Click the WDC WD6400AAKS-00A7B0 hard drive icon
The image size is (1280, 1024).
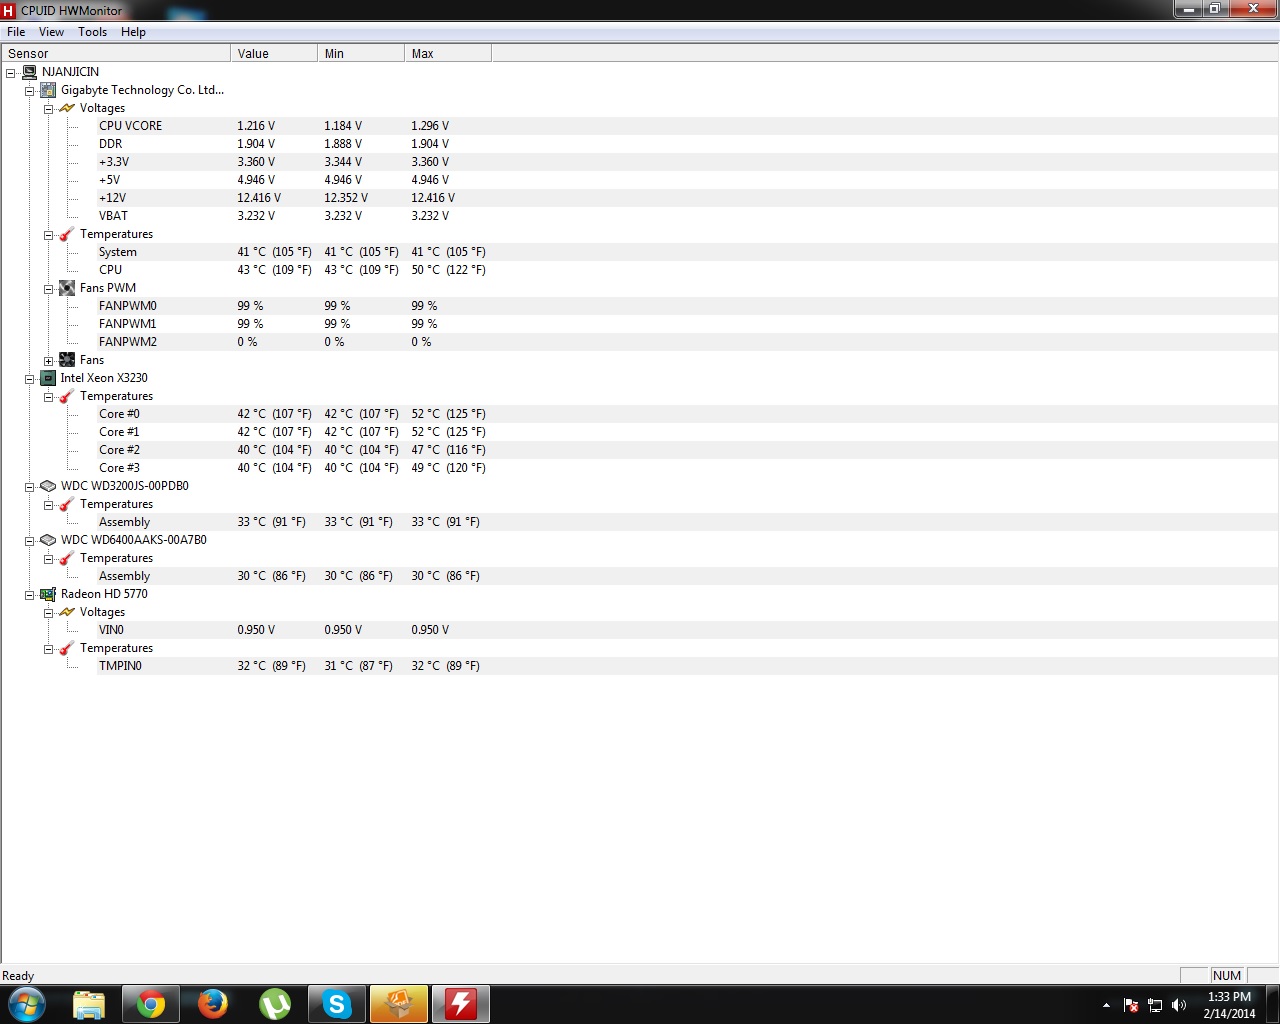[x=48, y=540]
